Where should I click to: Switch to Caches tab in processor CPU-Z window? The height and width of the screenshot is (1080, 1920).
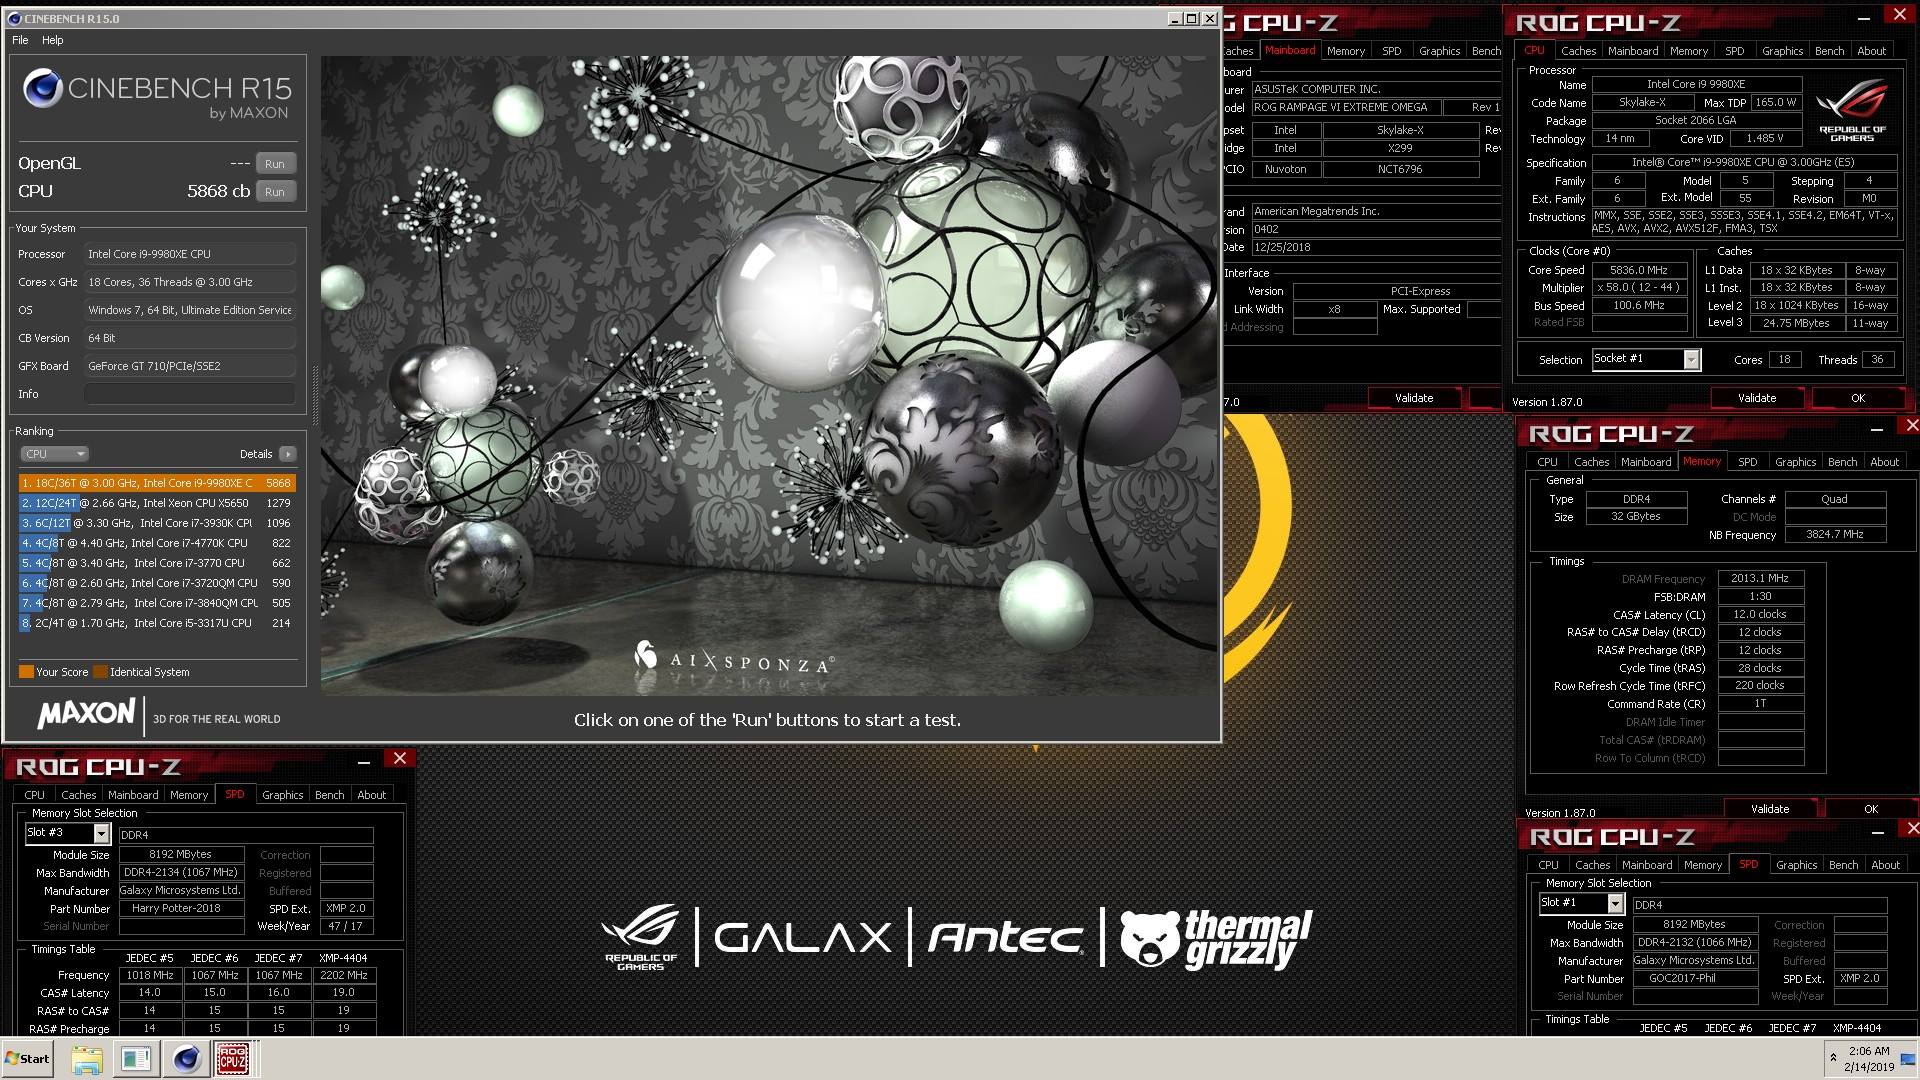point(1579,51)
